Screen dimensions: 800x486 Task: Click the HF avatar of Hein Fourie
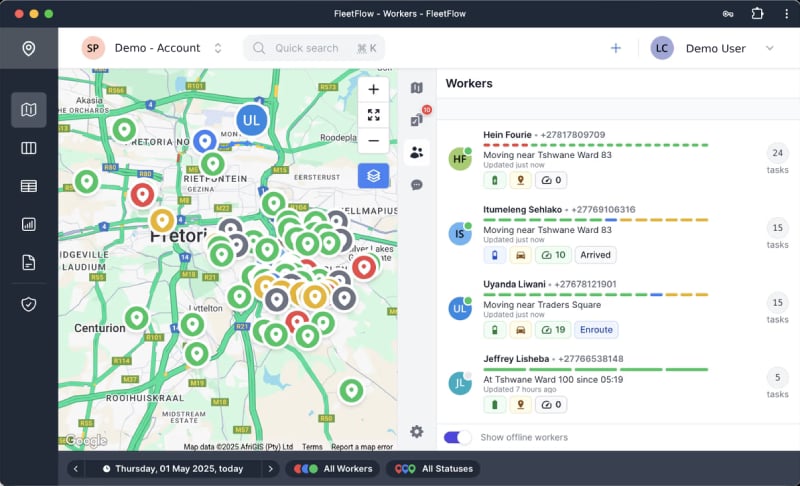pyautogui.click(x=460, y=159)
